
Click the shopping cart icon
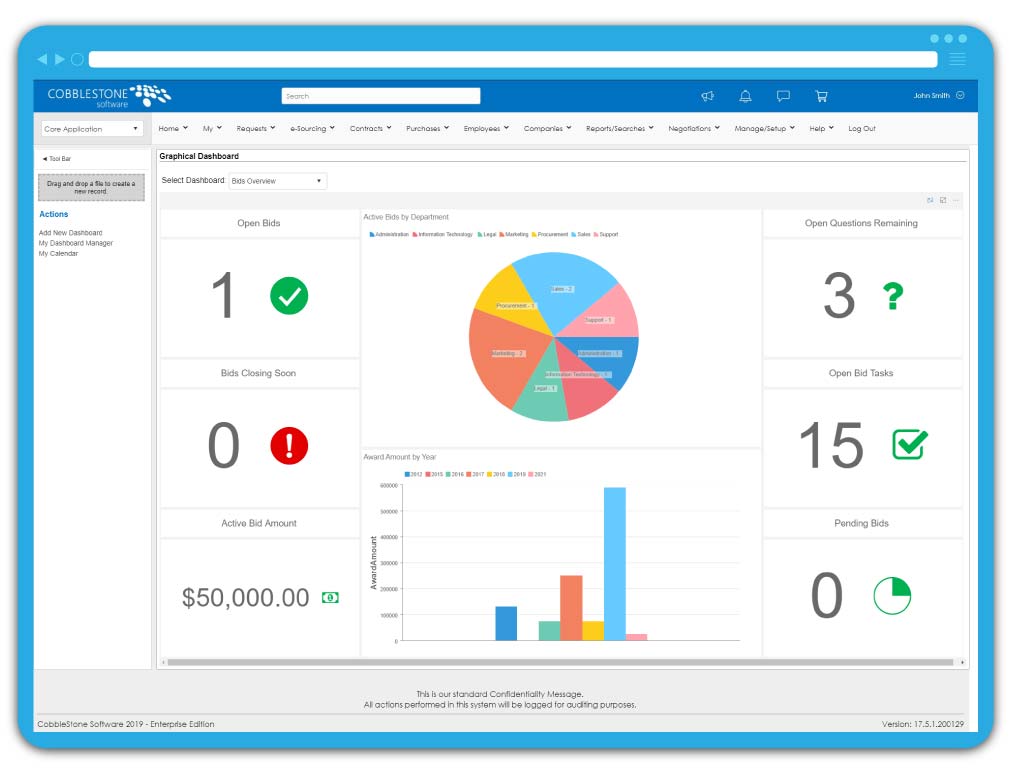coord(821,96)
